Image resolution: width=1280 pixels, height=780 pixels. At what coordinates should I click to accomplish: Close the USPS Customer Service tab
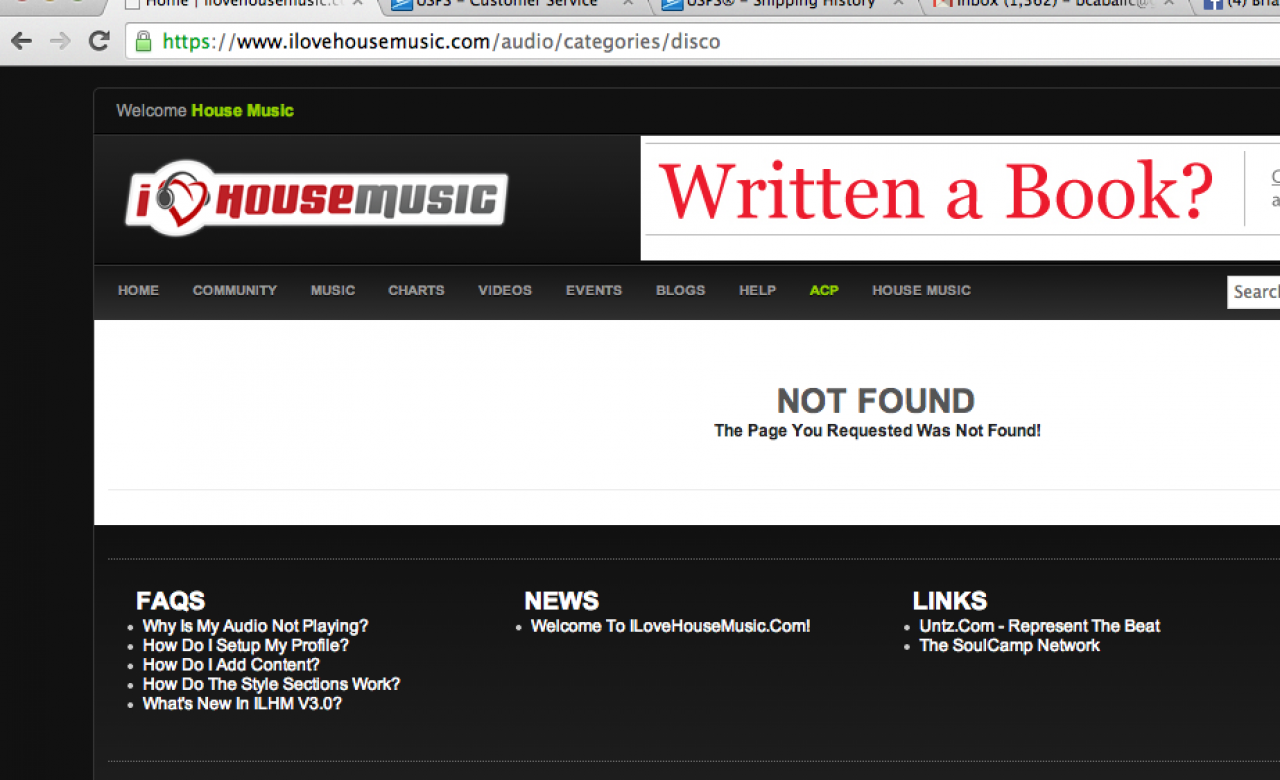[628, 3]
